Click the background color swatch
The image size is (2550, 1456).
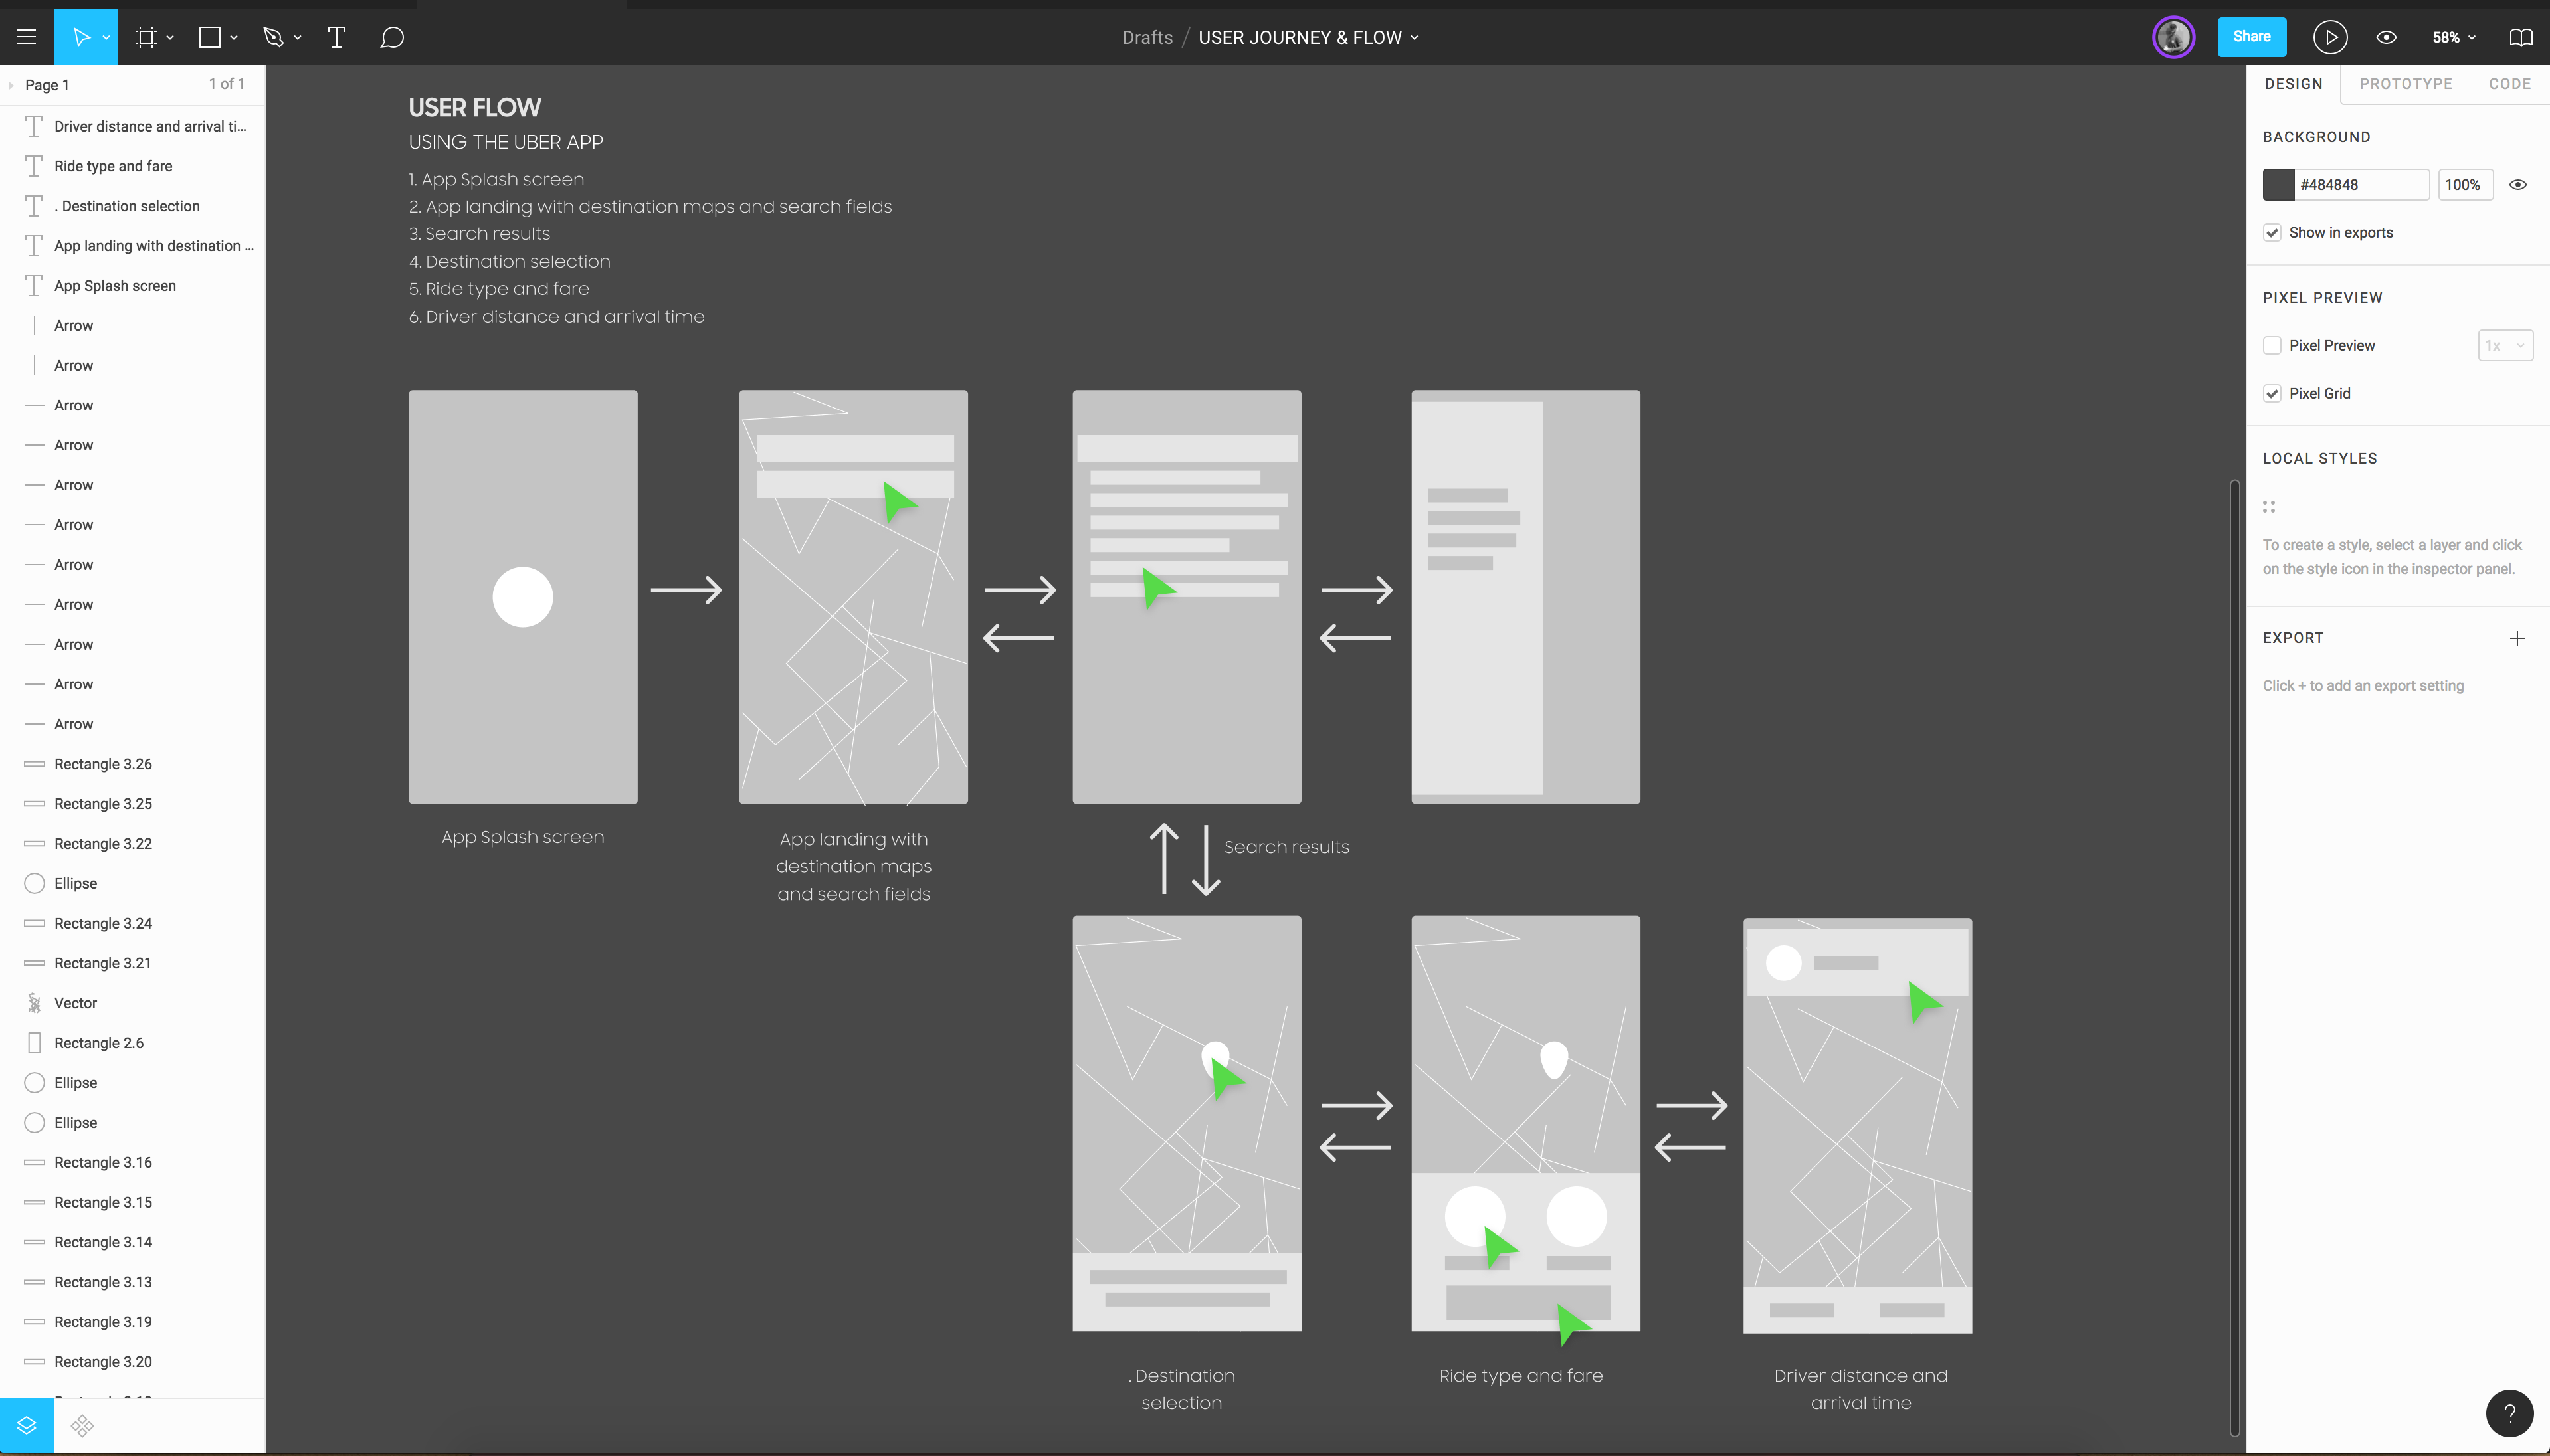click(2280, 184)
